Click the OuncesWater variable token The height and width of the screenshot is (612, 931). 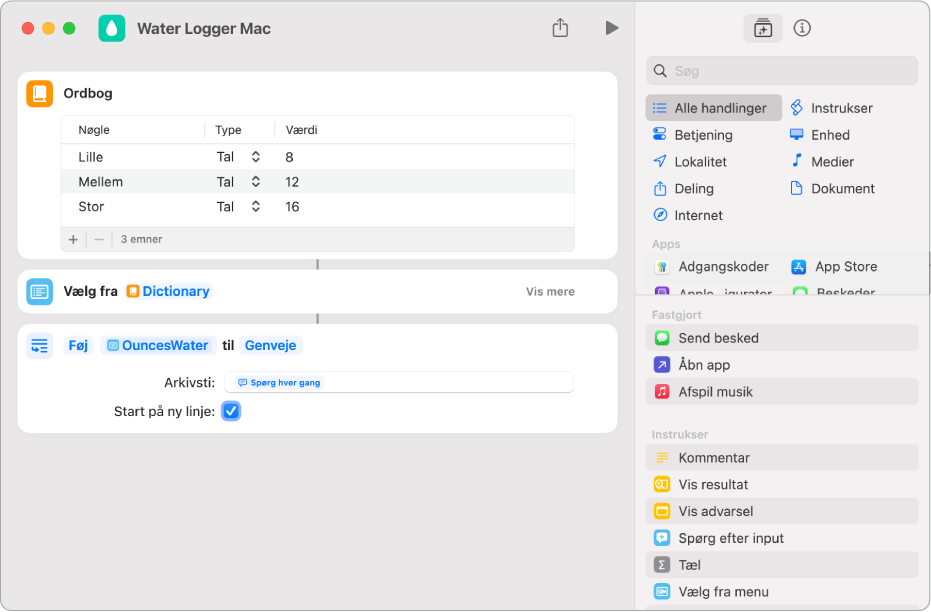[x=158, y=345]
